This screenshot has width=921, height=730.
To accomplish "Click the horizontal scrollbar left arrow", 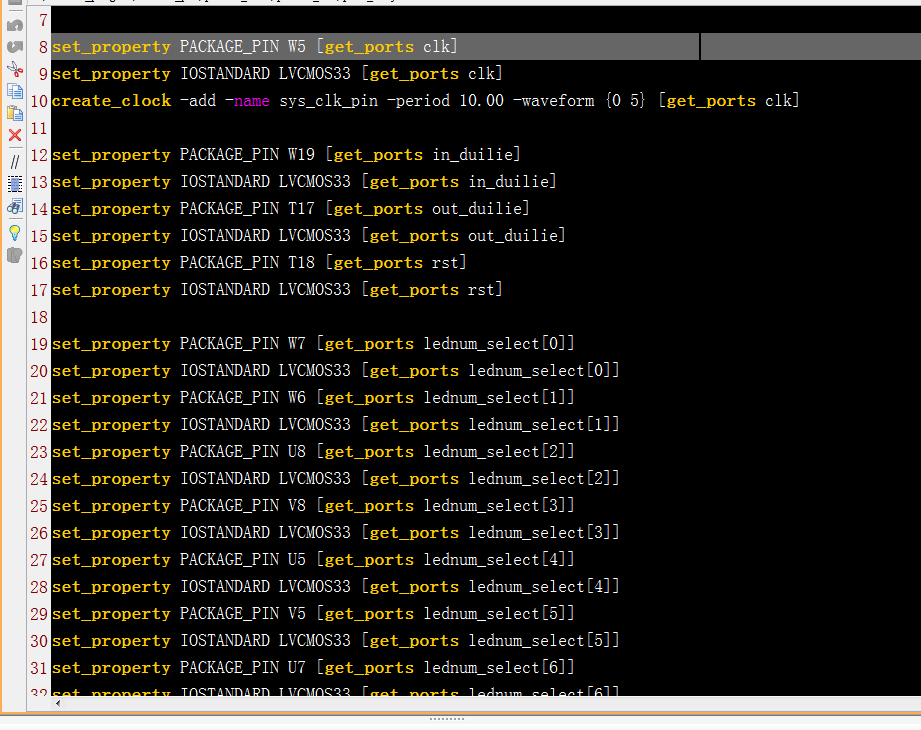I will pyautogui.click(x=58, y=703).
